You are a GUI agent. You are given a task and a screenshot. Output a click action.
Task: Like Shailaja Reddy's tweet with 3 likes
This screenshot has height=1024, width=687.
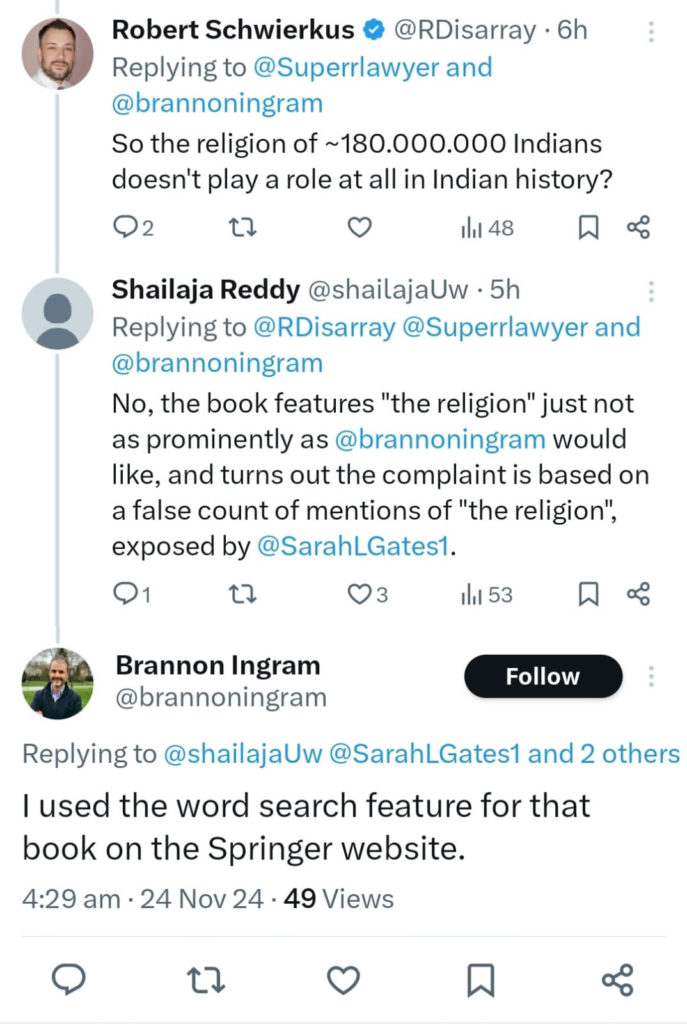pyautogui.click(x=358, y=595)
